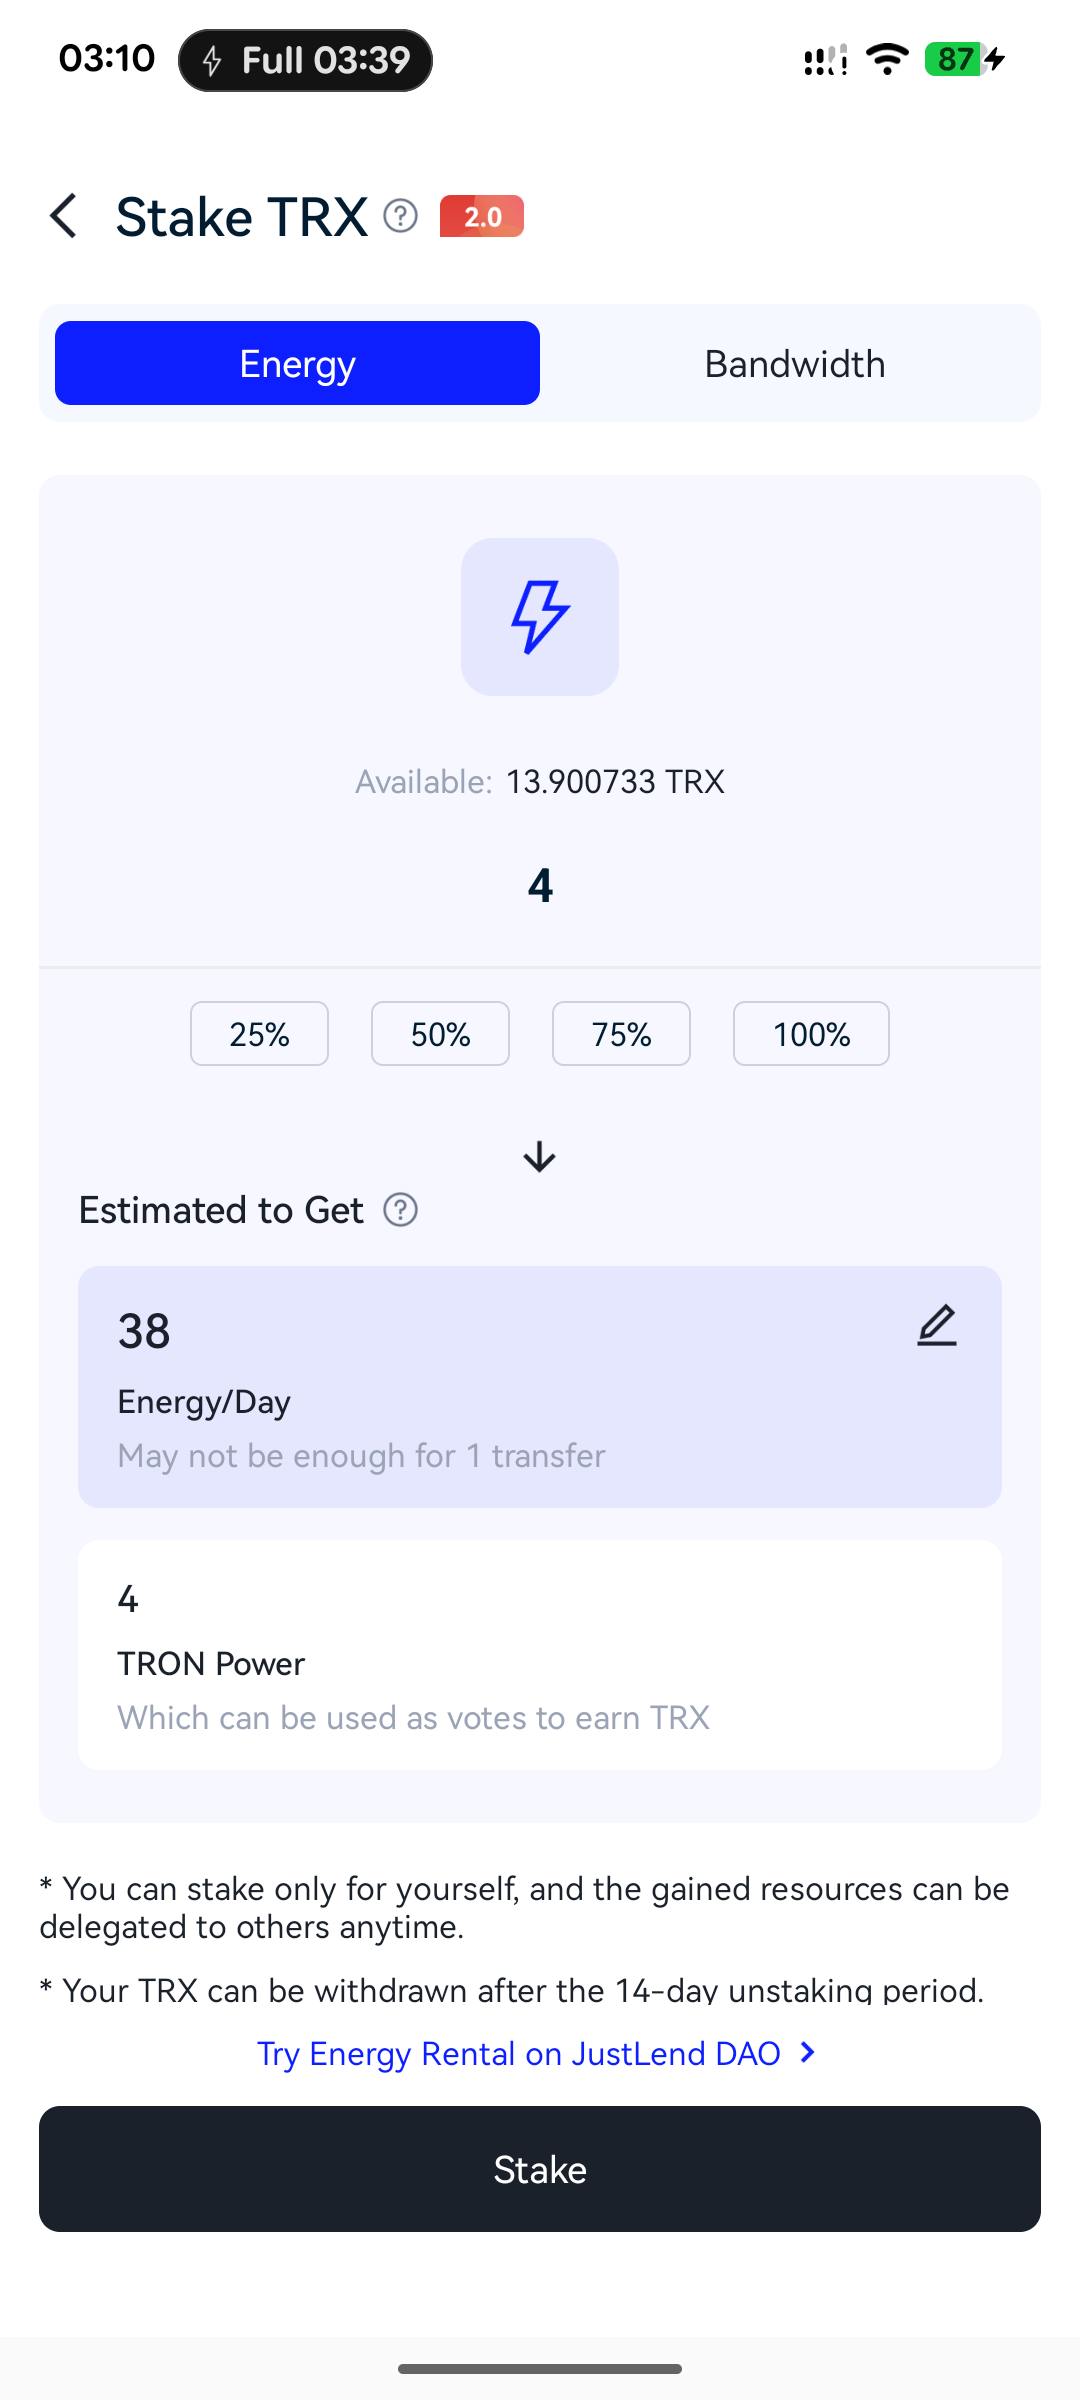Tap the edit pencil icon for Energy/Day

[x=937, y=1326]
